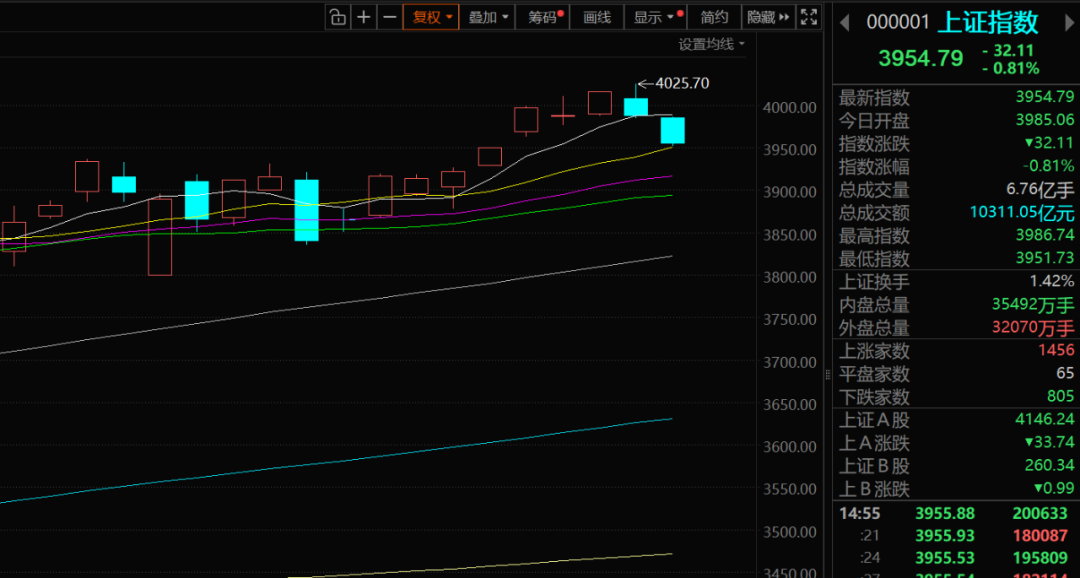Hide the side panel with 隐藏 button
The image size is (1080, 578).
(x=767, y=17)
